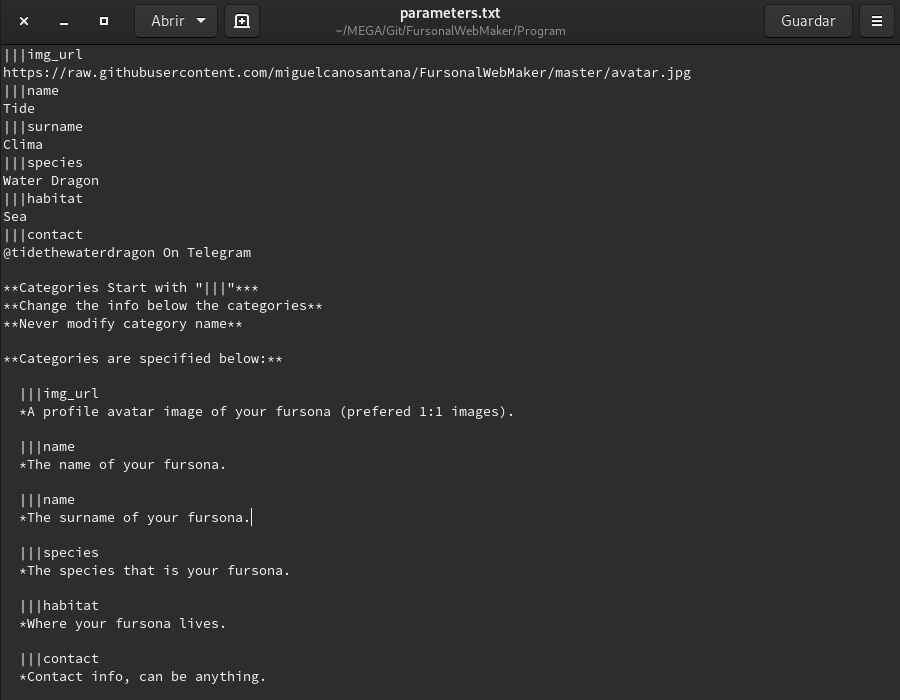Close the parameters.txt window
The image size is (900, 700).
coord(24,21)
